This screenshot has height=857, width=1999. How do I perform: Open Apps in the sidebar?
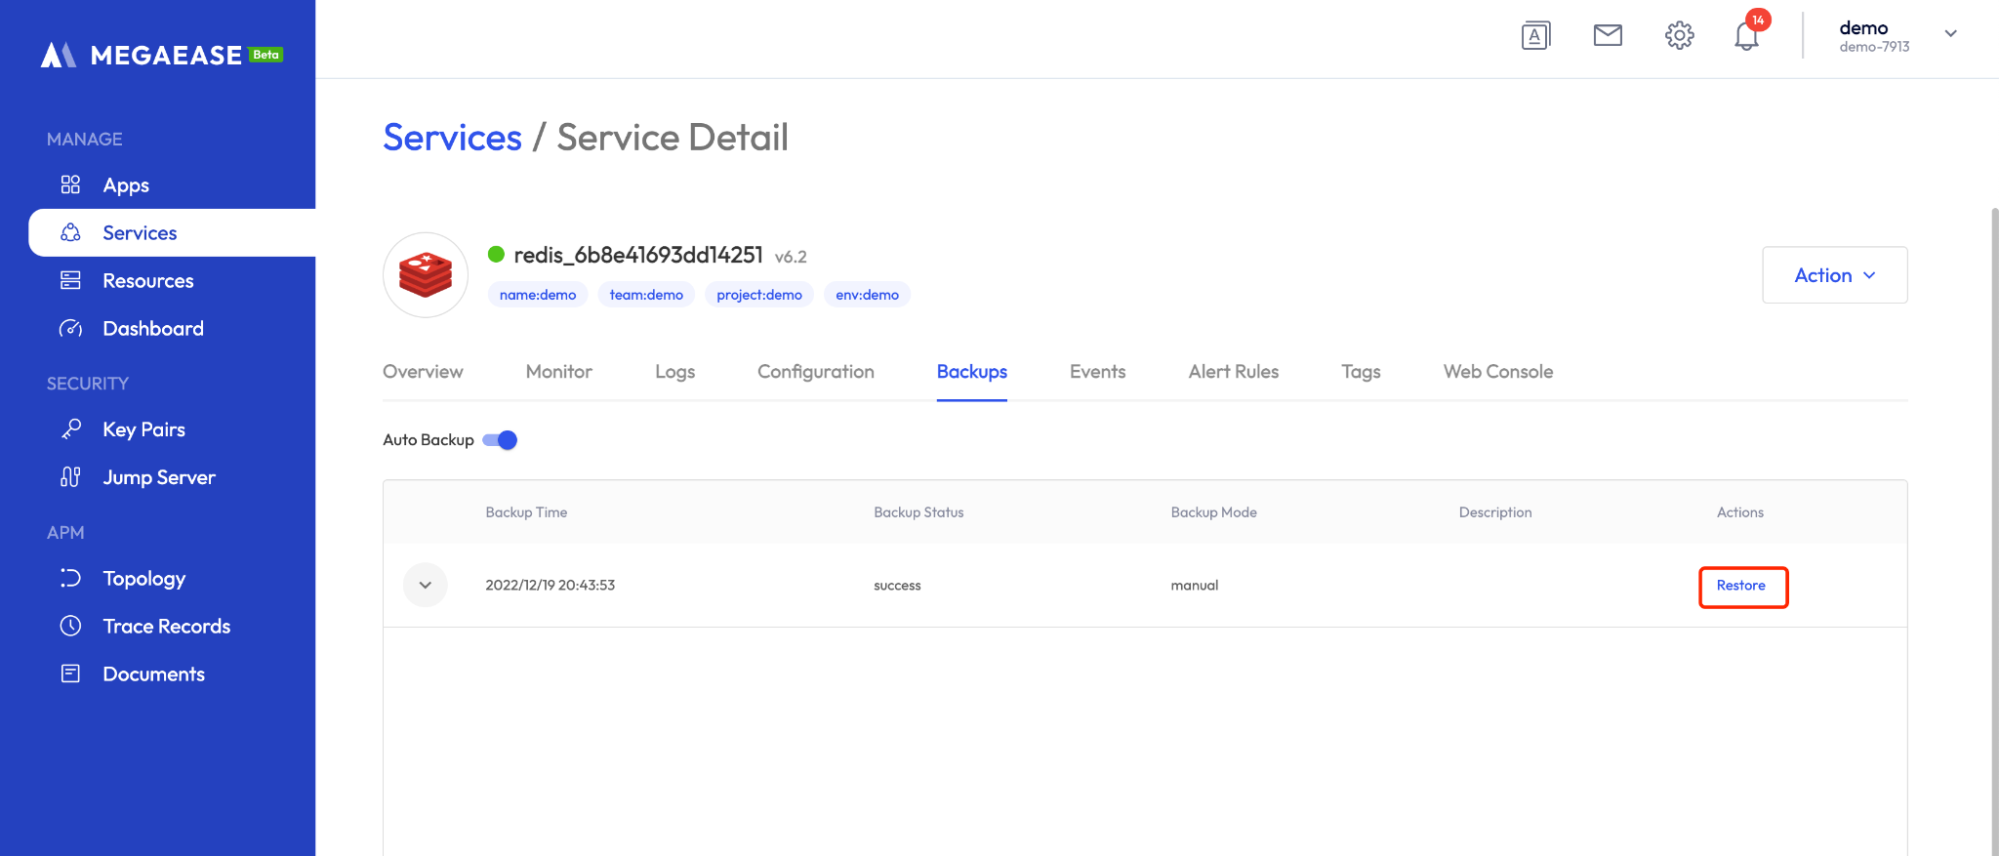point(126,185)
